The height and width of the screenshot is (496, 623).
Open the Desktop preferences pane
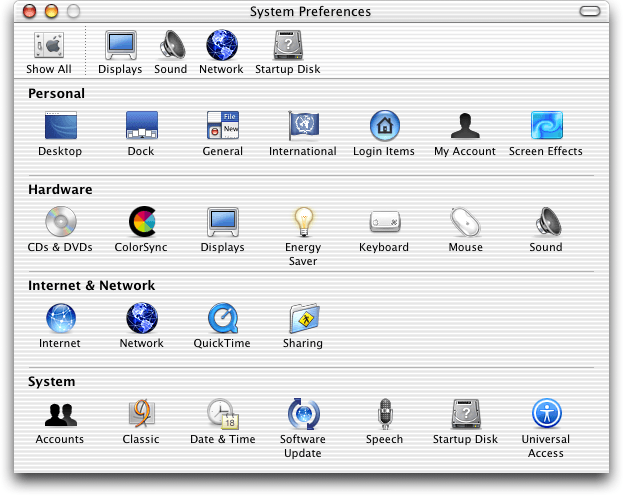(60, 126)
